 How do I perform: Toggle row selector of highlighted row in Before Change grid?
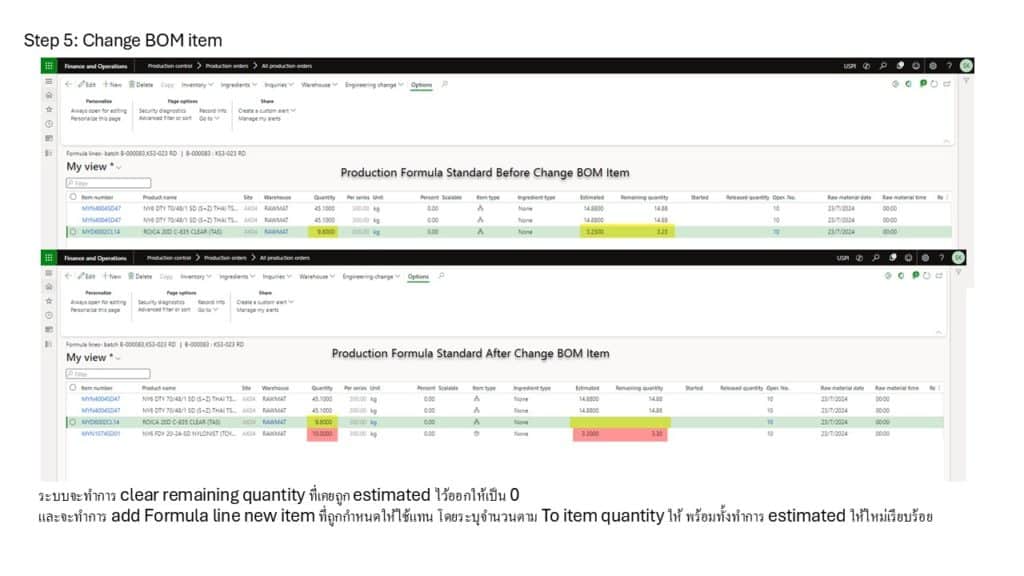[73, 232]
